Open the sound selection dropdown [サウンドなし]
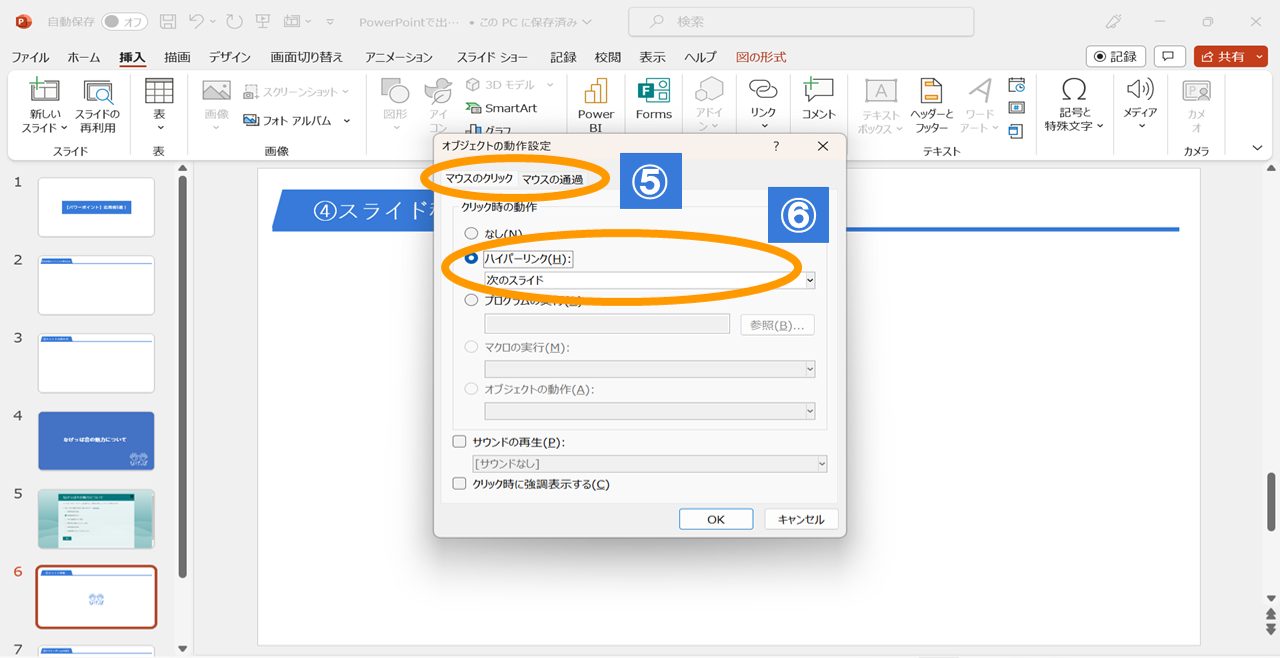This screenshot has width=1280, height=658. (650, 463)
